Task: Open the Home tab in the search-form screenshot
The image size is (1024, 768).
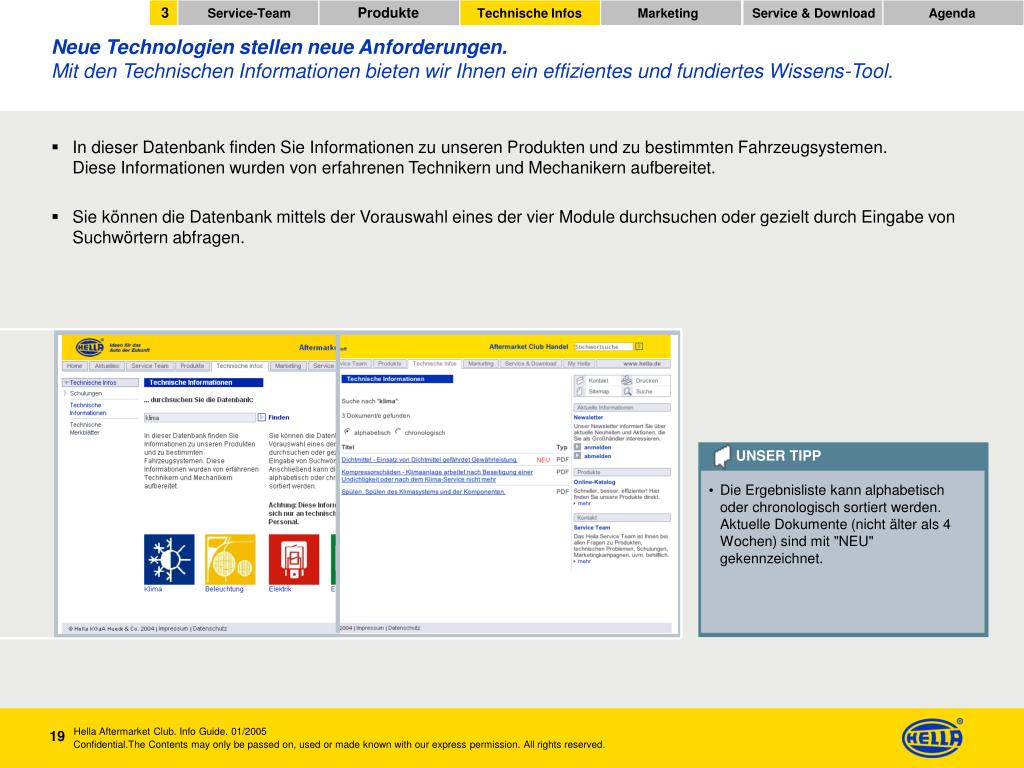Action: [x=74, y=366]
